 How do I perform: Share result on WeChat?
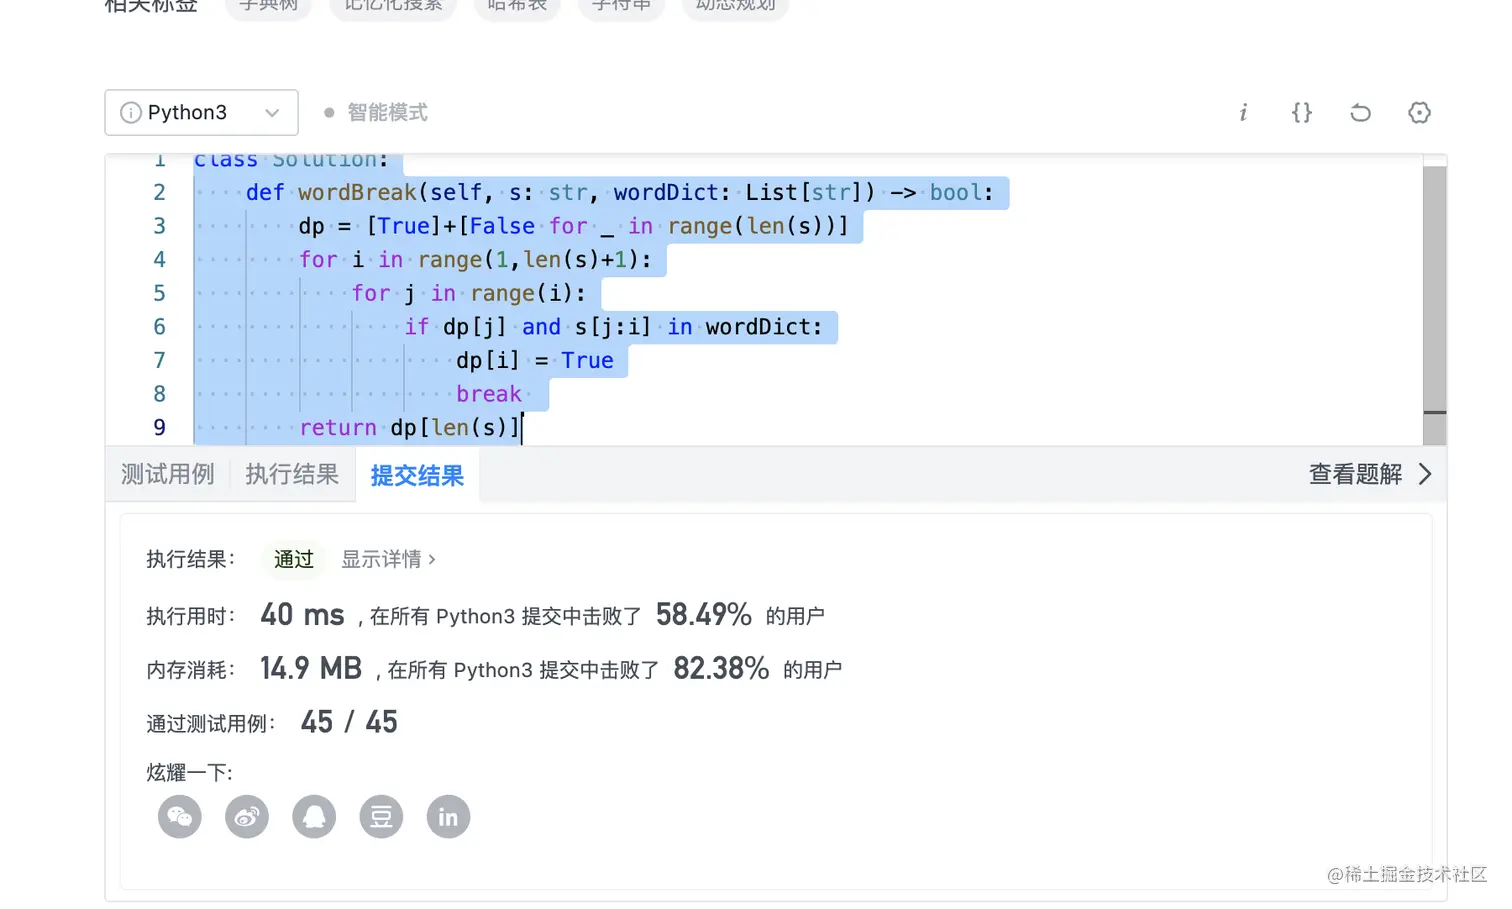click(x=180, y=817)
